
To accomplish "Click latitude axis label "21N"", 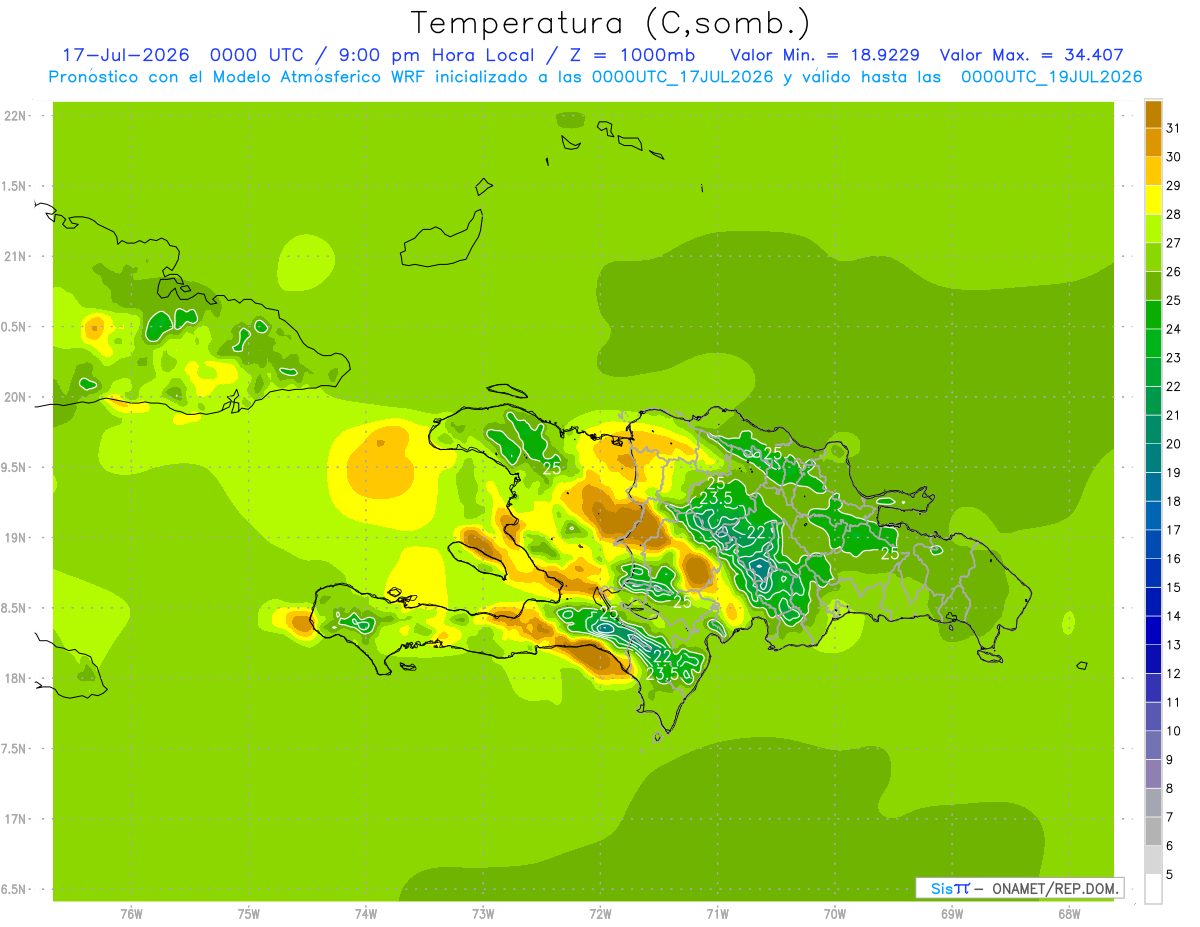I will point(17,257).
